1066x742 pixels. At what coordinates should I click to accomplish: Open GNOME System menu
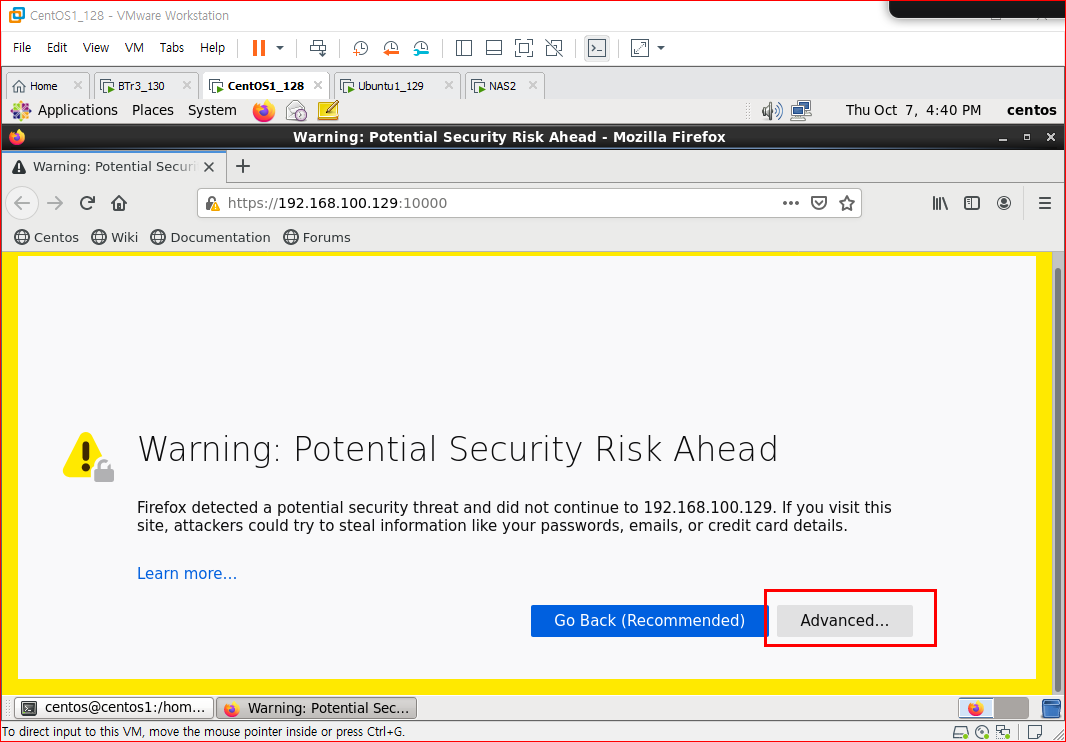(212, 110)
